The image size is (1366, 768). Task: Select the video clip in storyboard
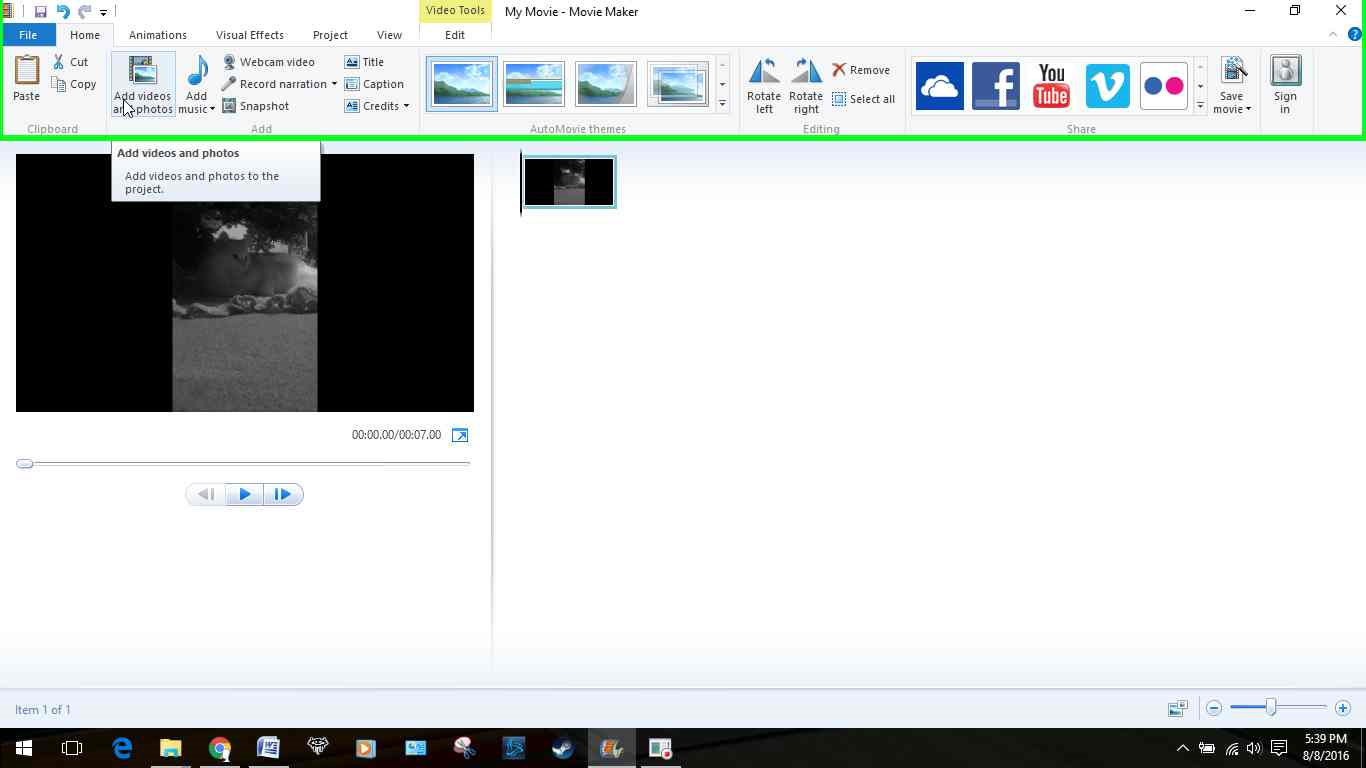pos(569,182)
